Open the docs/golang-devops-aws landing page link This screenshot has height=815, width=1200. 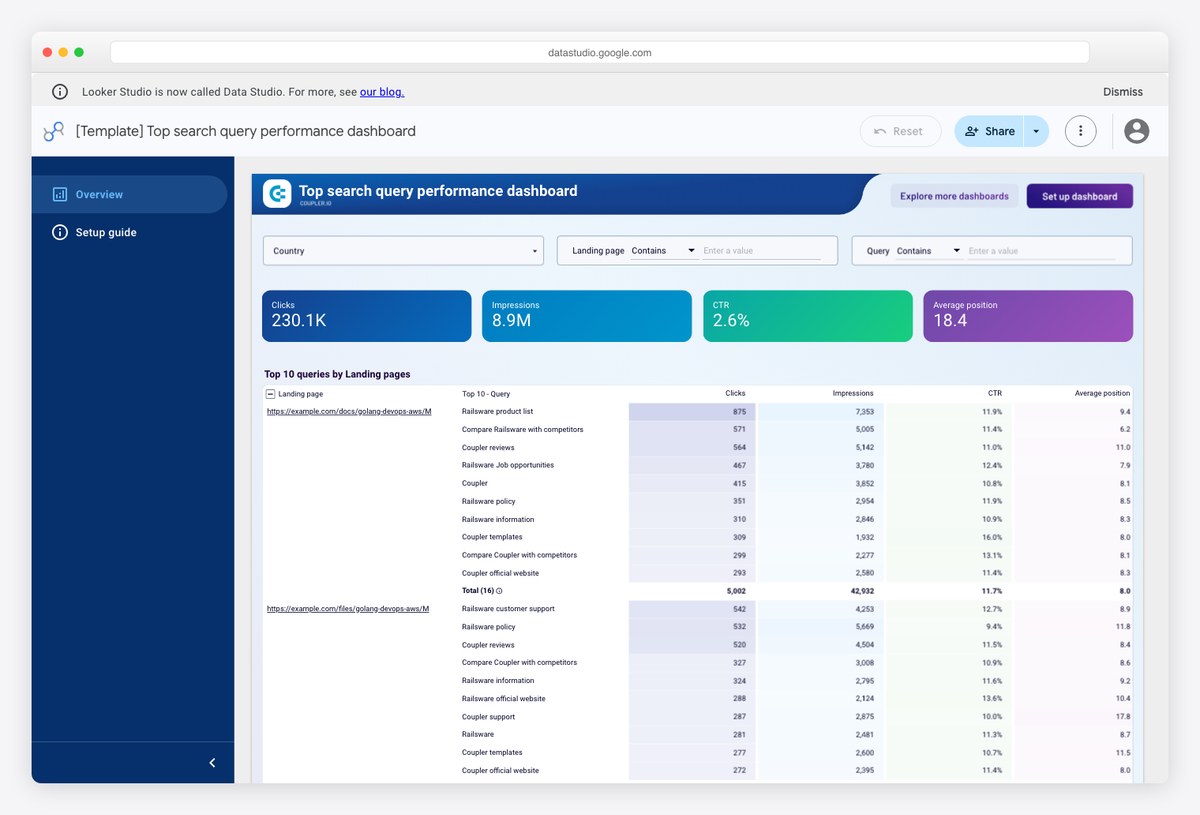coord(348,411)
